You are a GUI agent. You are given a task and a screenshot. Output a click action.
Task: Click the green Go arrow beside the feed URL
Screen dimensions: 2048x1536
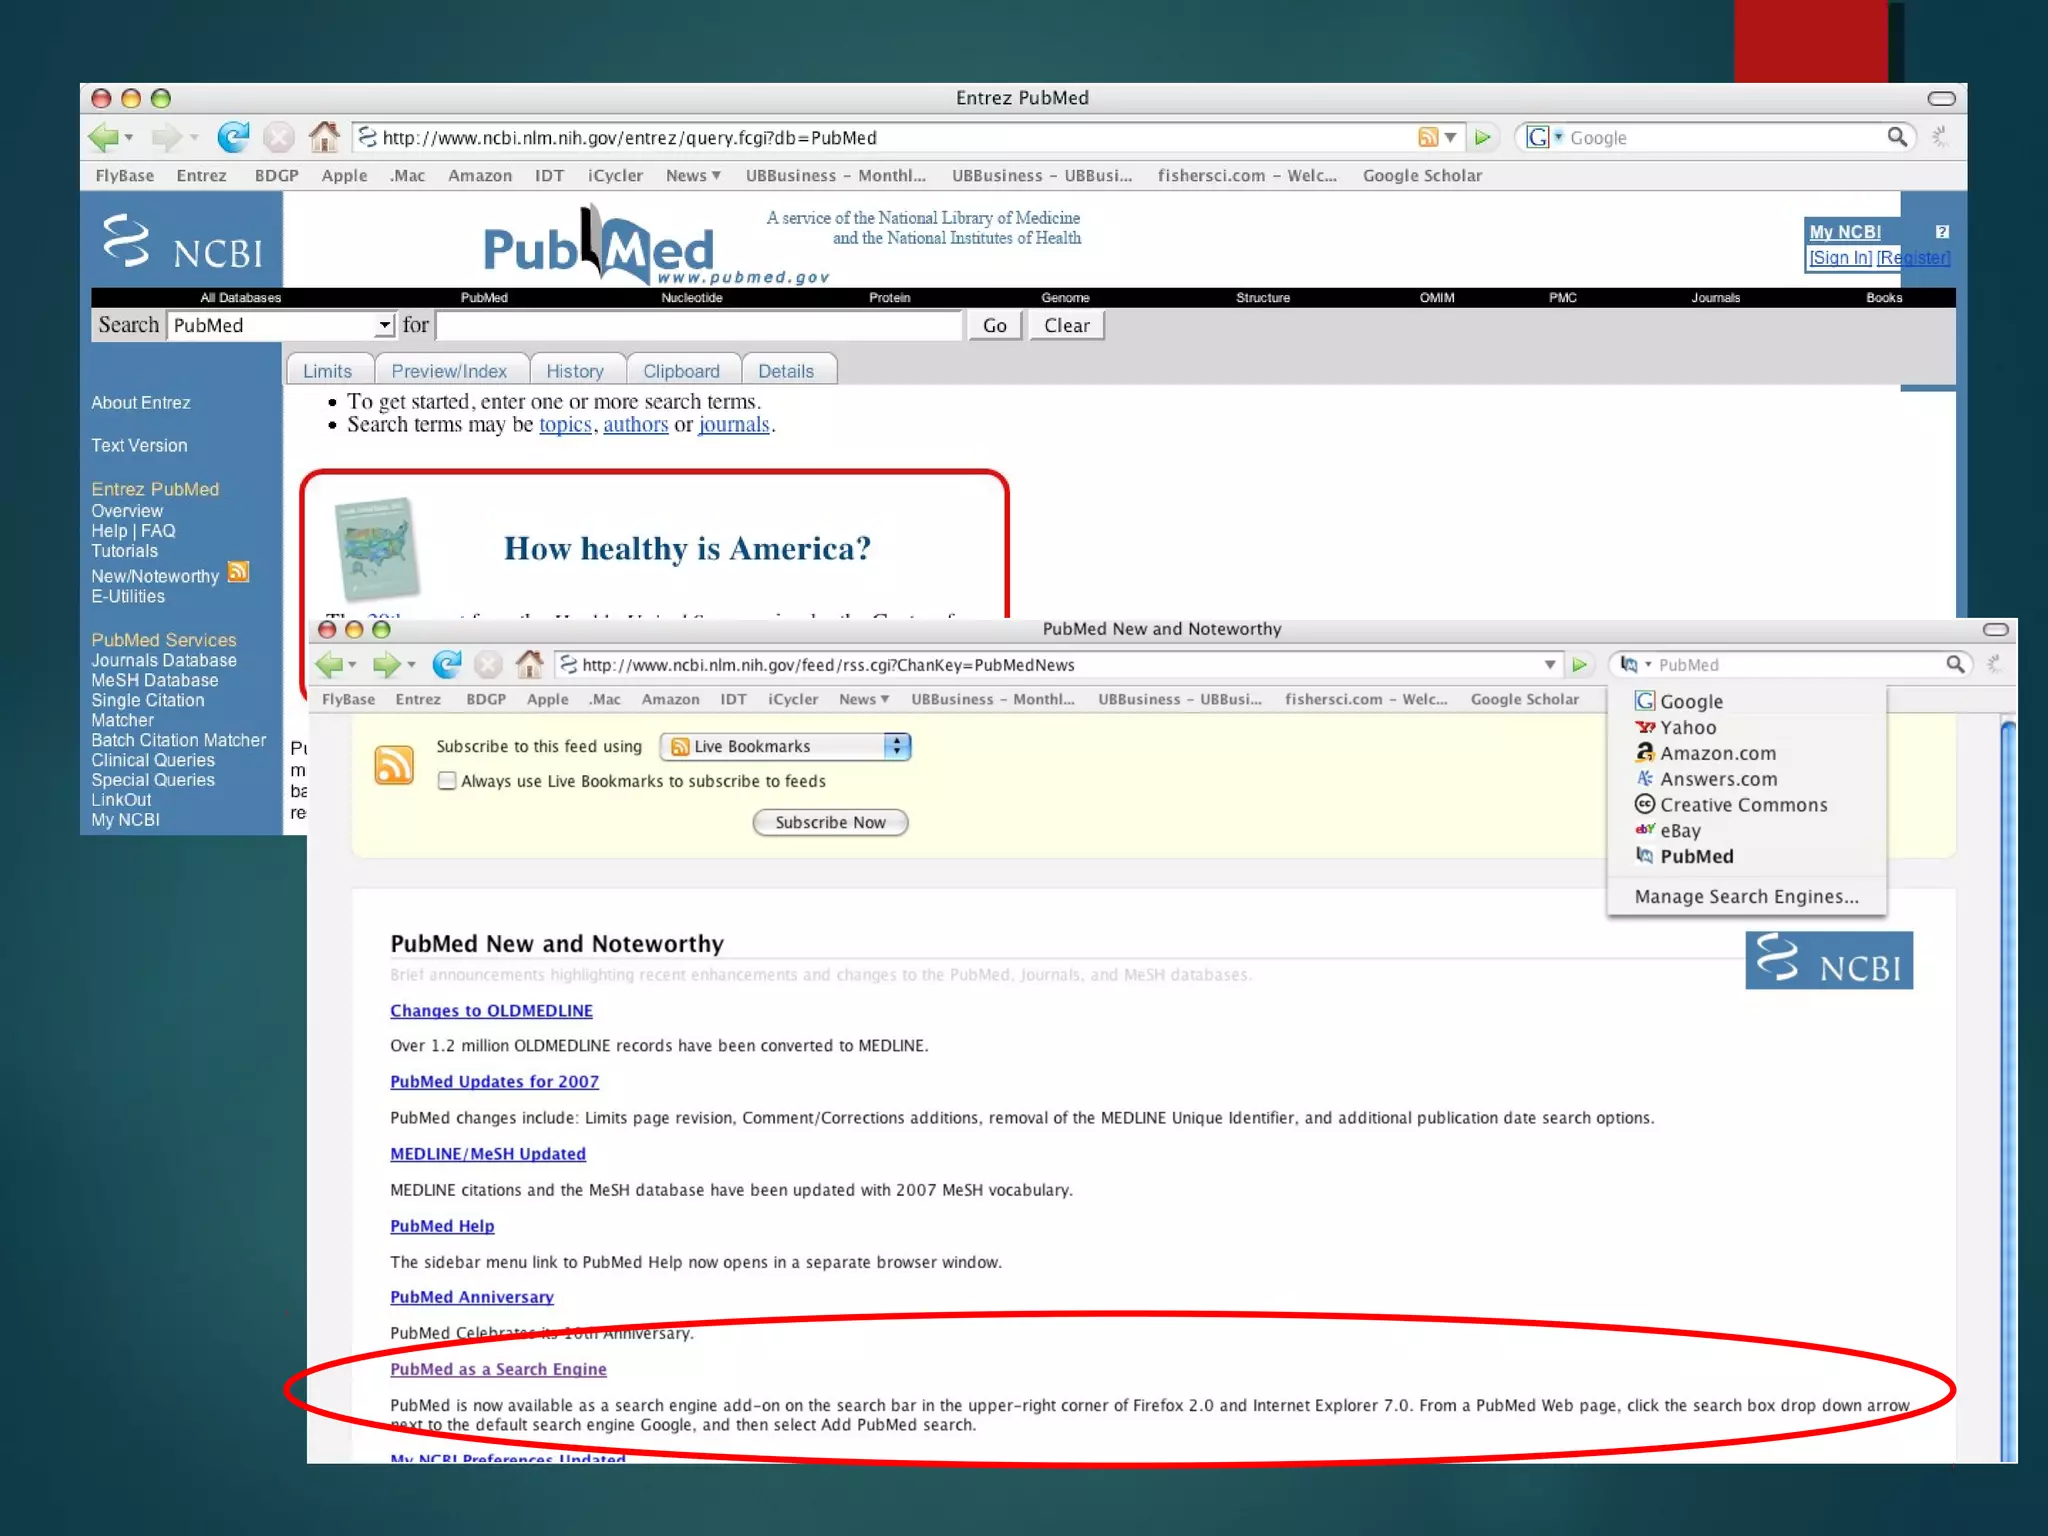pos(1580,665)
